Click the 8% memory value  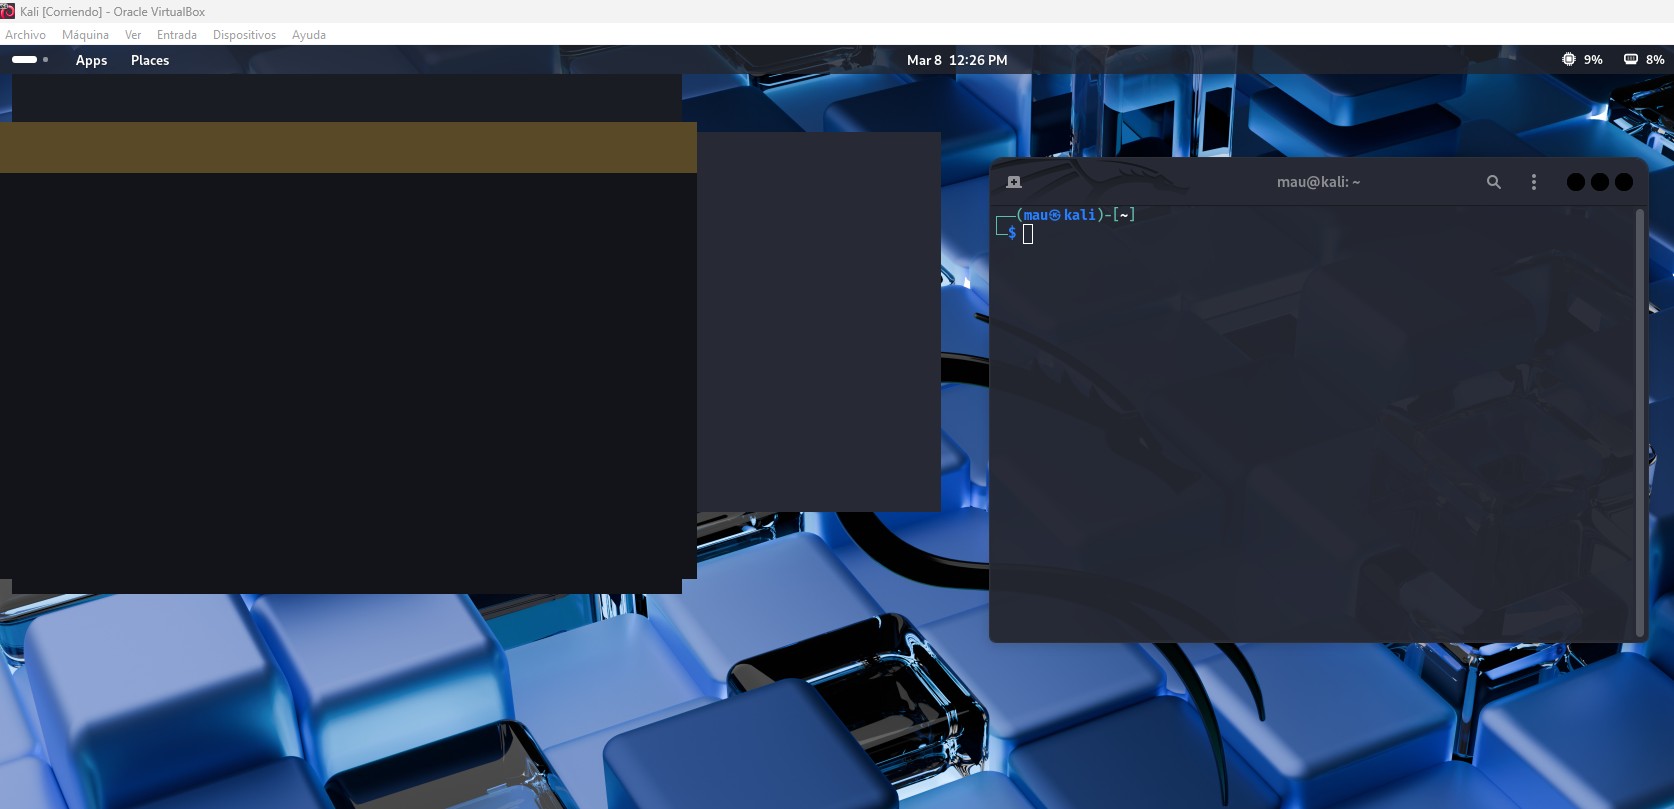coord(1655,60)
